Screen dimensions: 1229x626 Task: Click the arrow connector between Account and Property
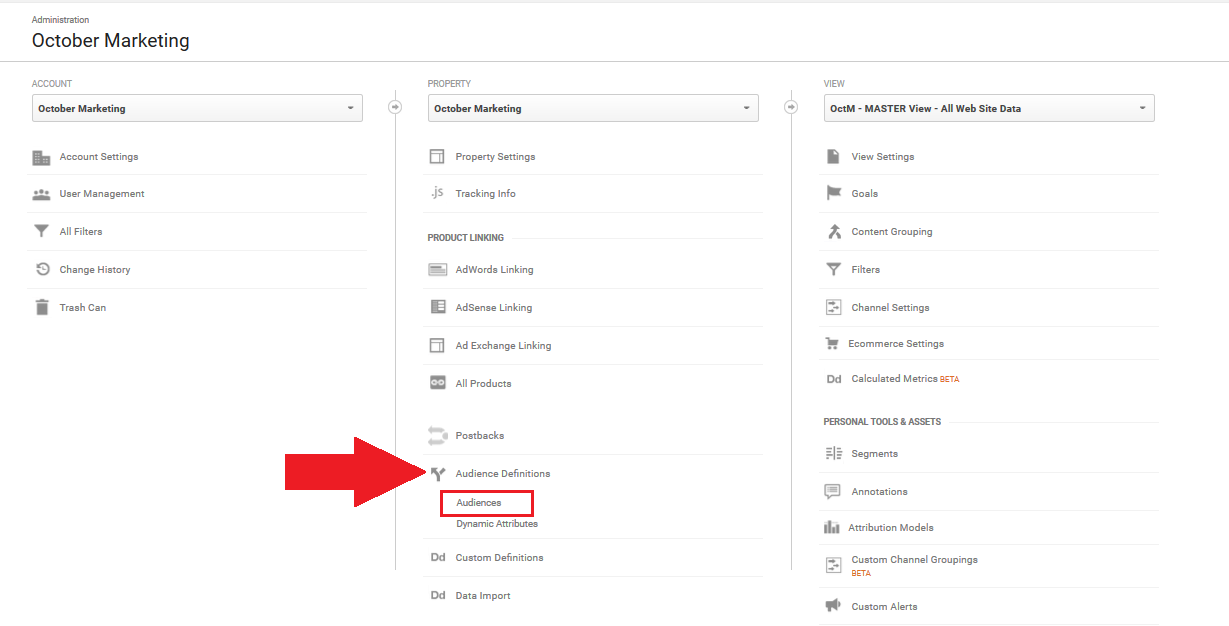click(395, 107)
